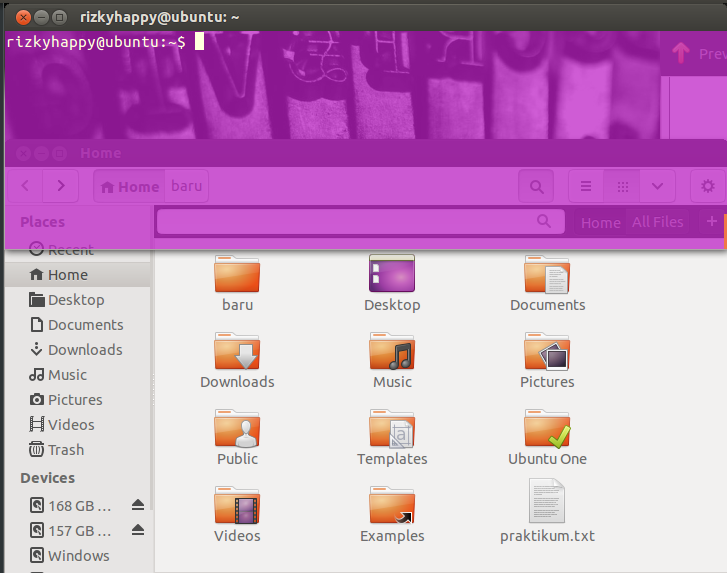Image resolution: width=727 pixels, height=573 pixels.
Task: Switch to list view
Action: click(x=586, y=186)
